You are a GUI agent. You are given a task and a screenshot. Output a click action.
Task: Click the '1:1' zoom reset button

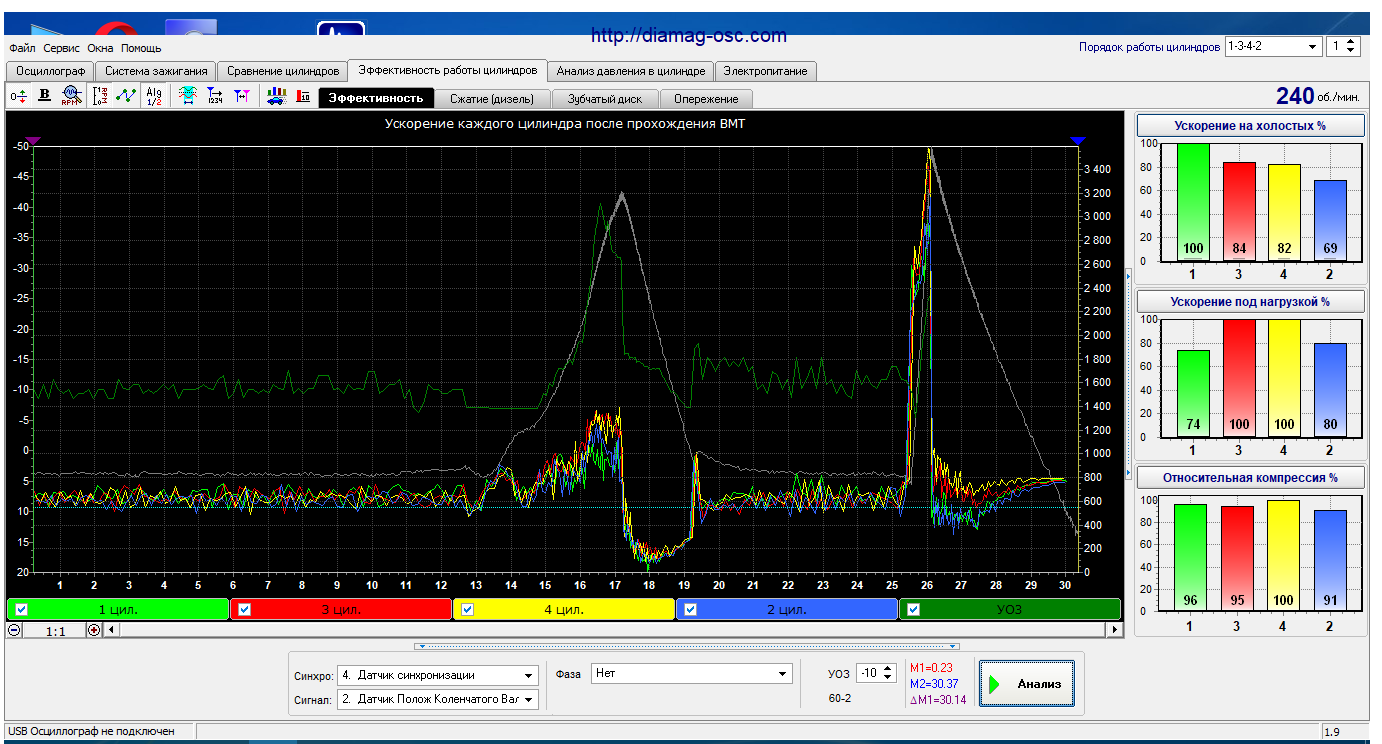55,631
